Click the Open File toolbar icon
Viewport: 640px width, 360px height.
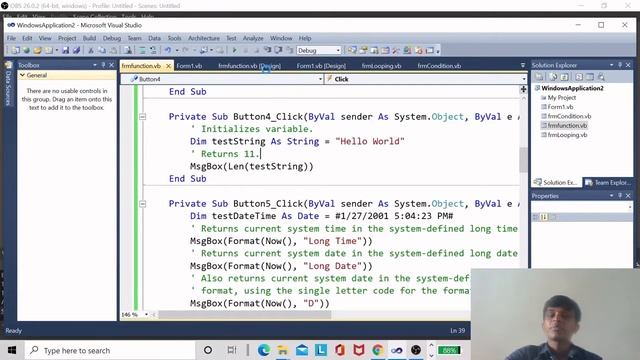(38, 50)
